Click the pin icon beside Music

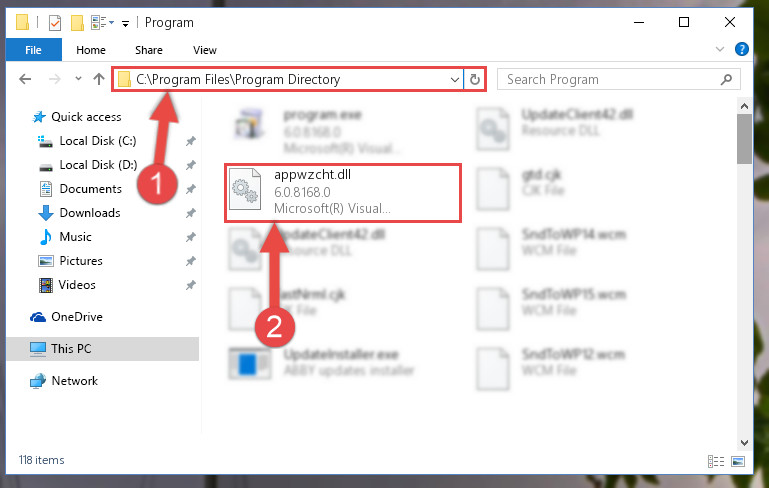point(190,237)
